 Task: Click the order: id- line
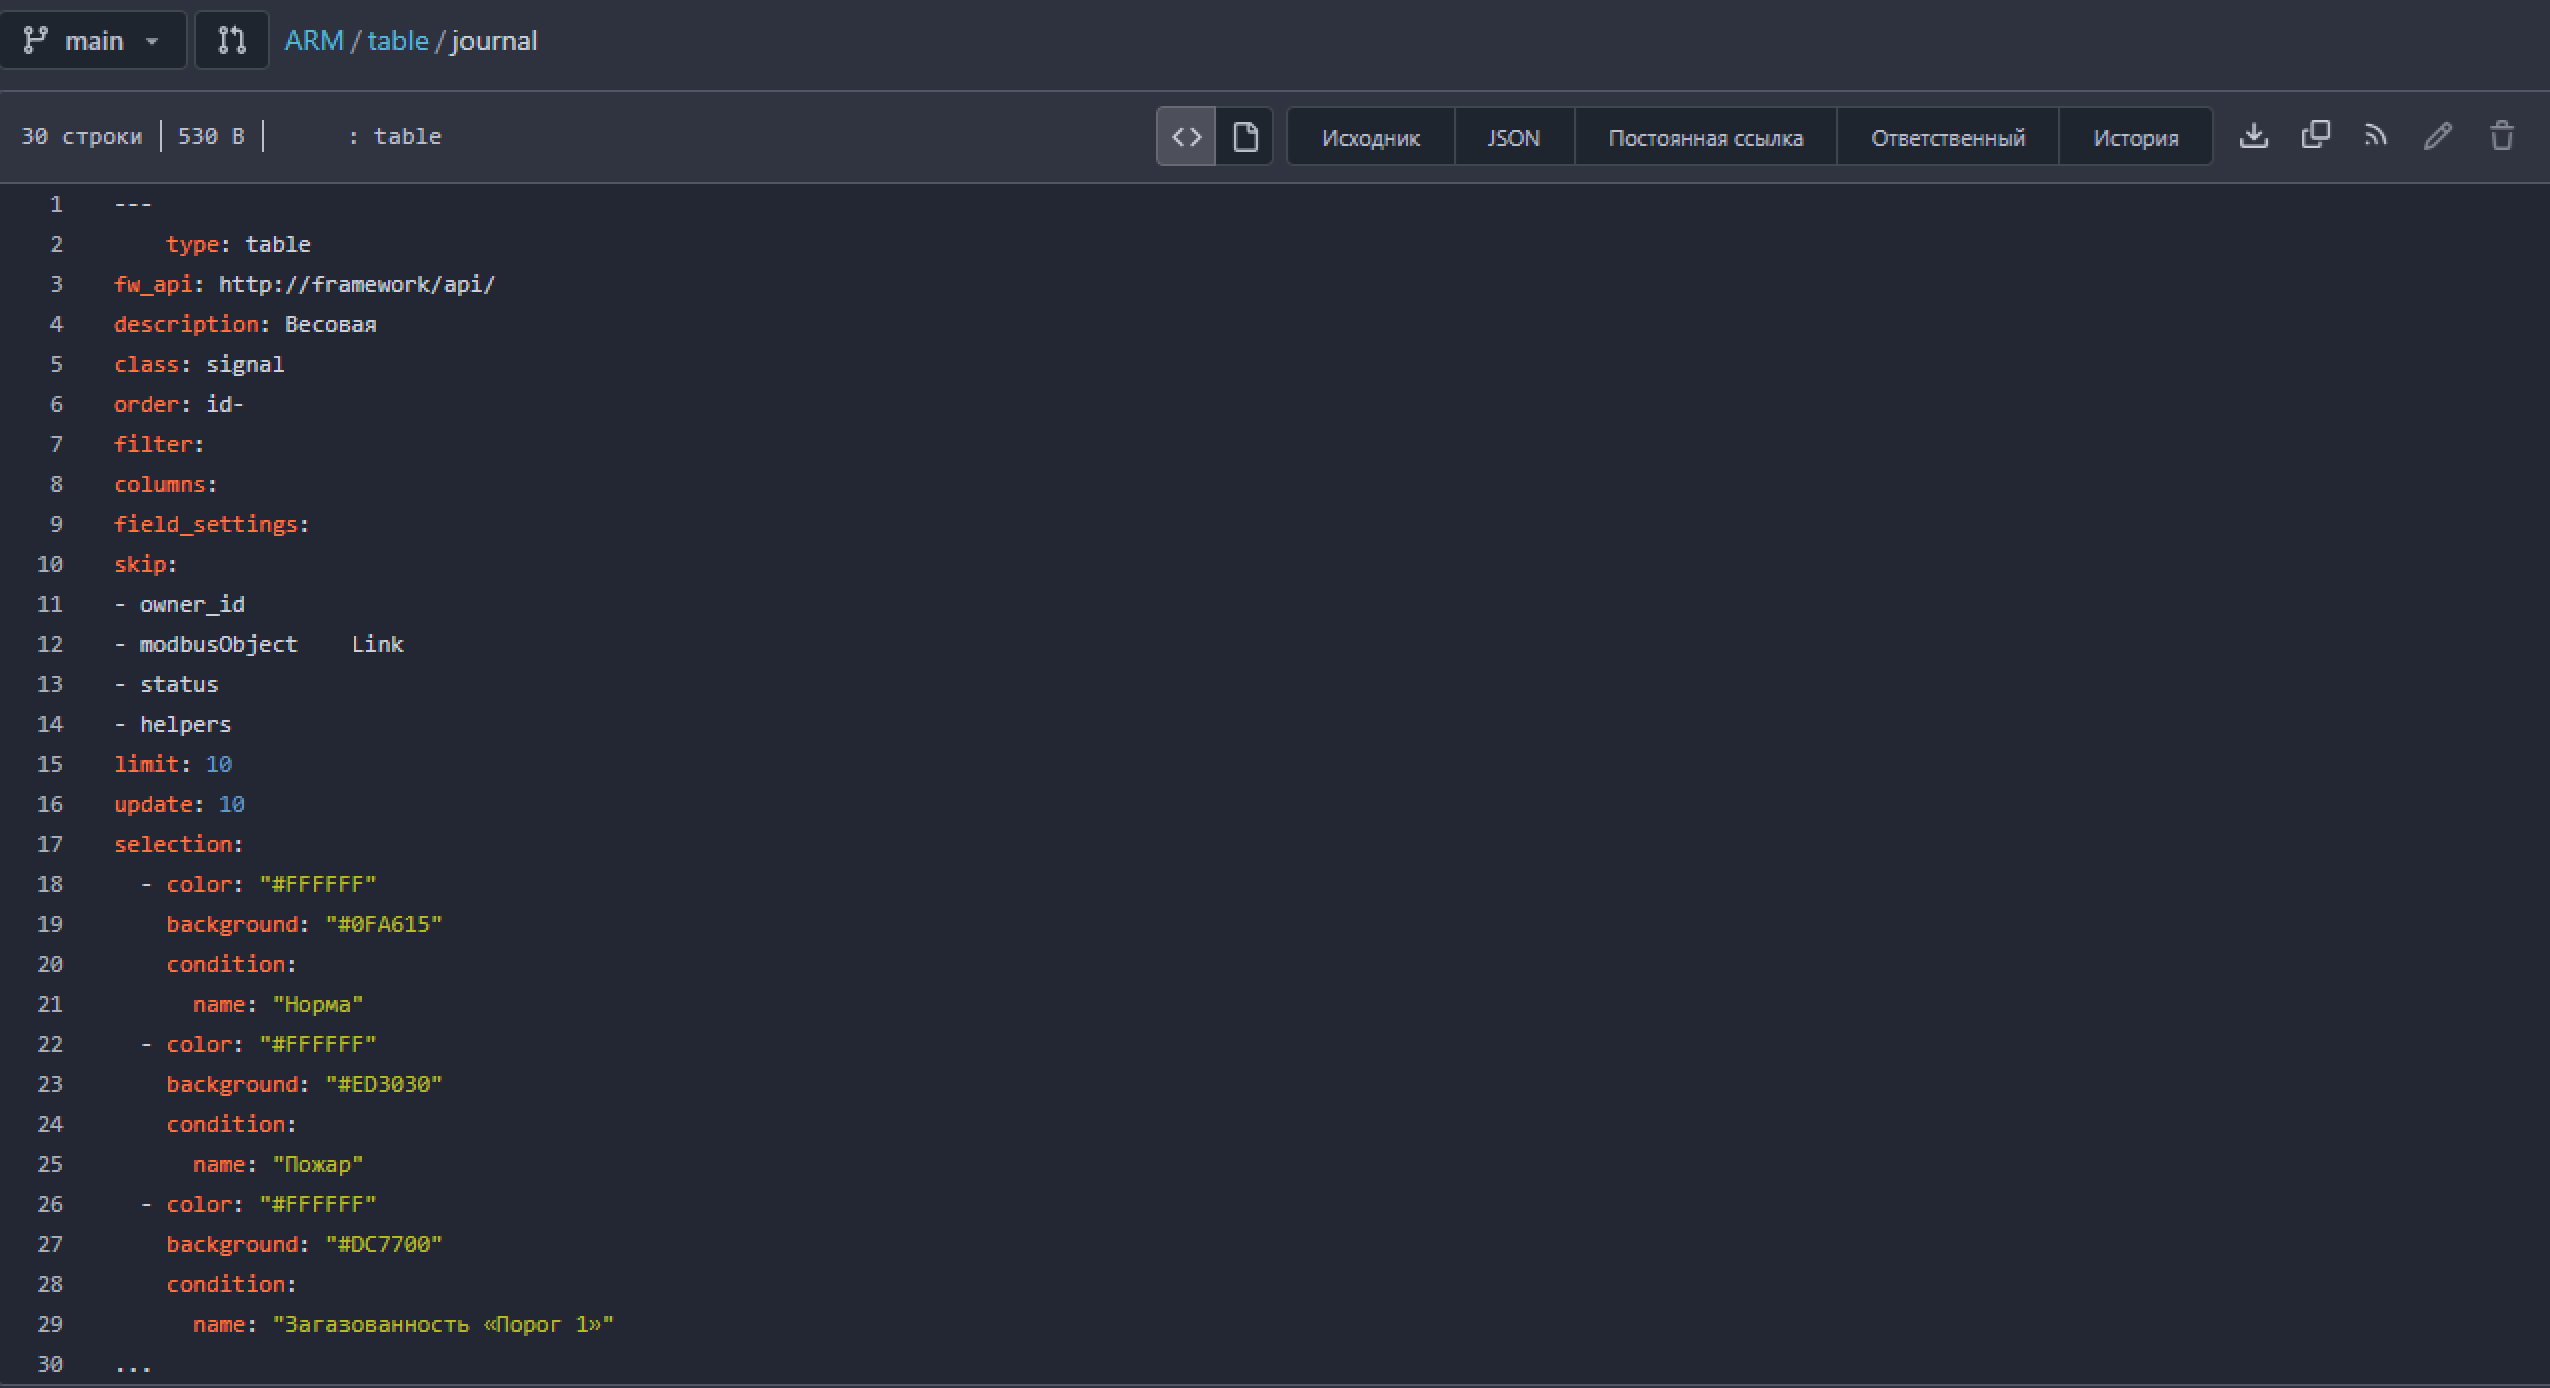click(179, 404)
